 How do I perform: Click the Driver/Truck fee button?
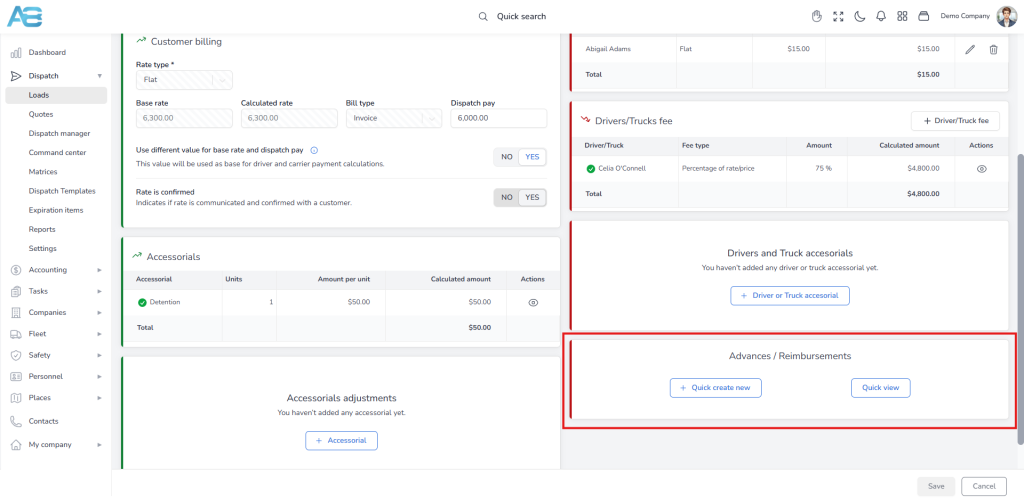(955, 121)
